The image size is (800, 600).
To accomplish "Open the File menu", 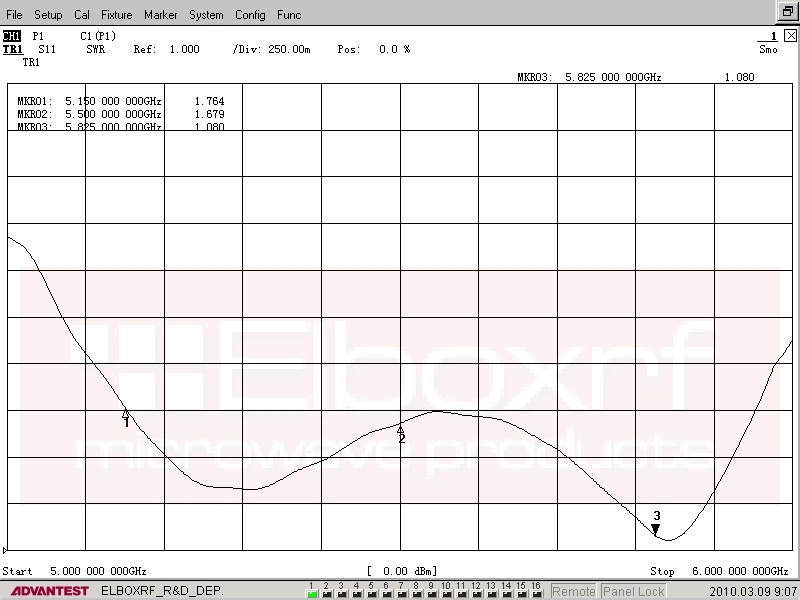I will (15, 15).
